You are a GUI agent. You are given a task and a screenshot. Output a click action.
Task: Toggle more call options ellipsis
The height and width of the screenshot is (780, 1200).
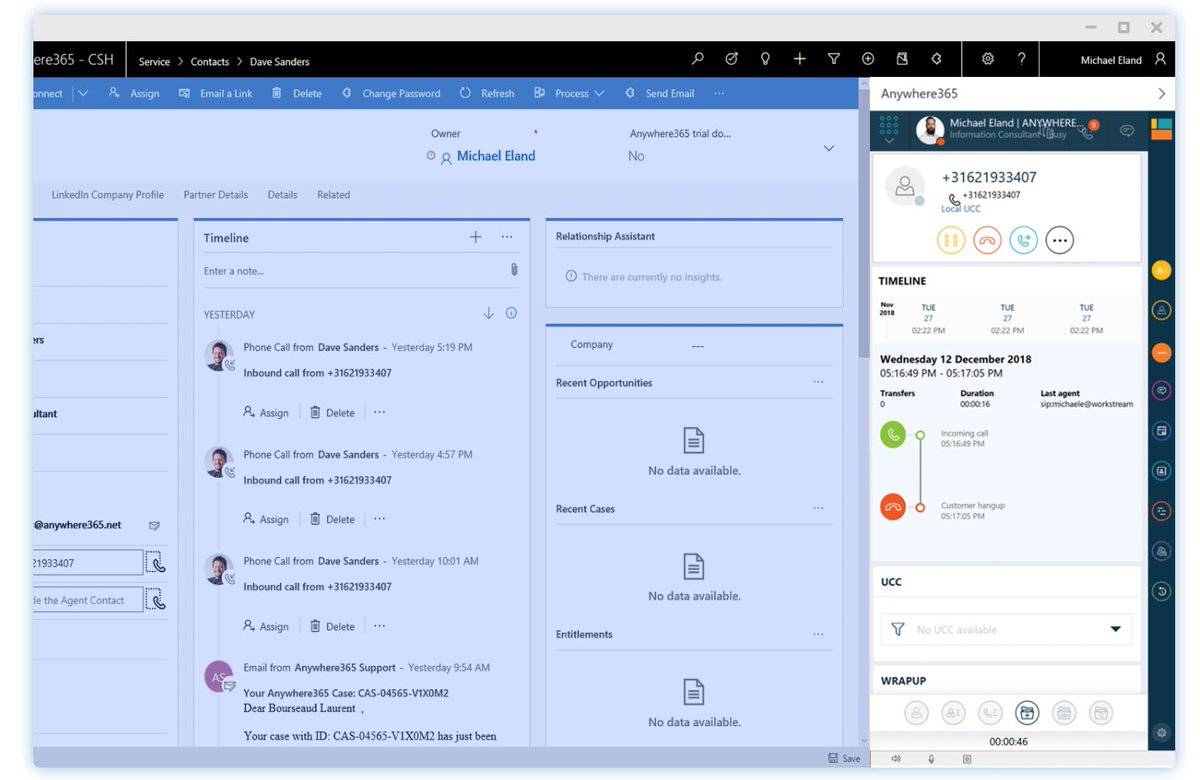click(1060, 239)
